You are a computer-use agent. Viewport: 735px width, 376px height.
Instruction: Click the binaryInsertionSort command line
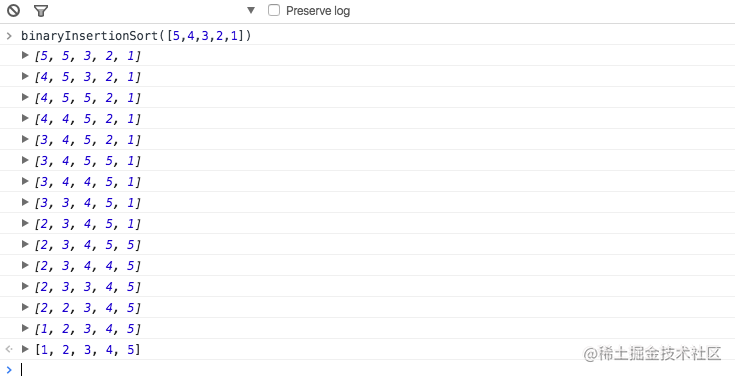click(136, 36)
